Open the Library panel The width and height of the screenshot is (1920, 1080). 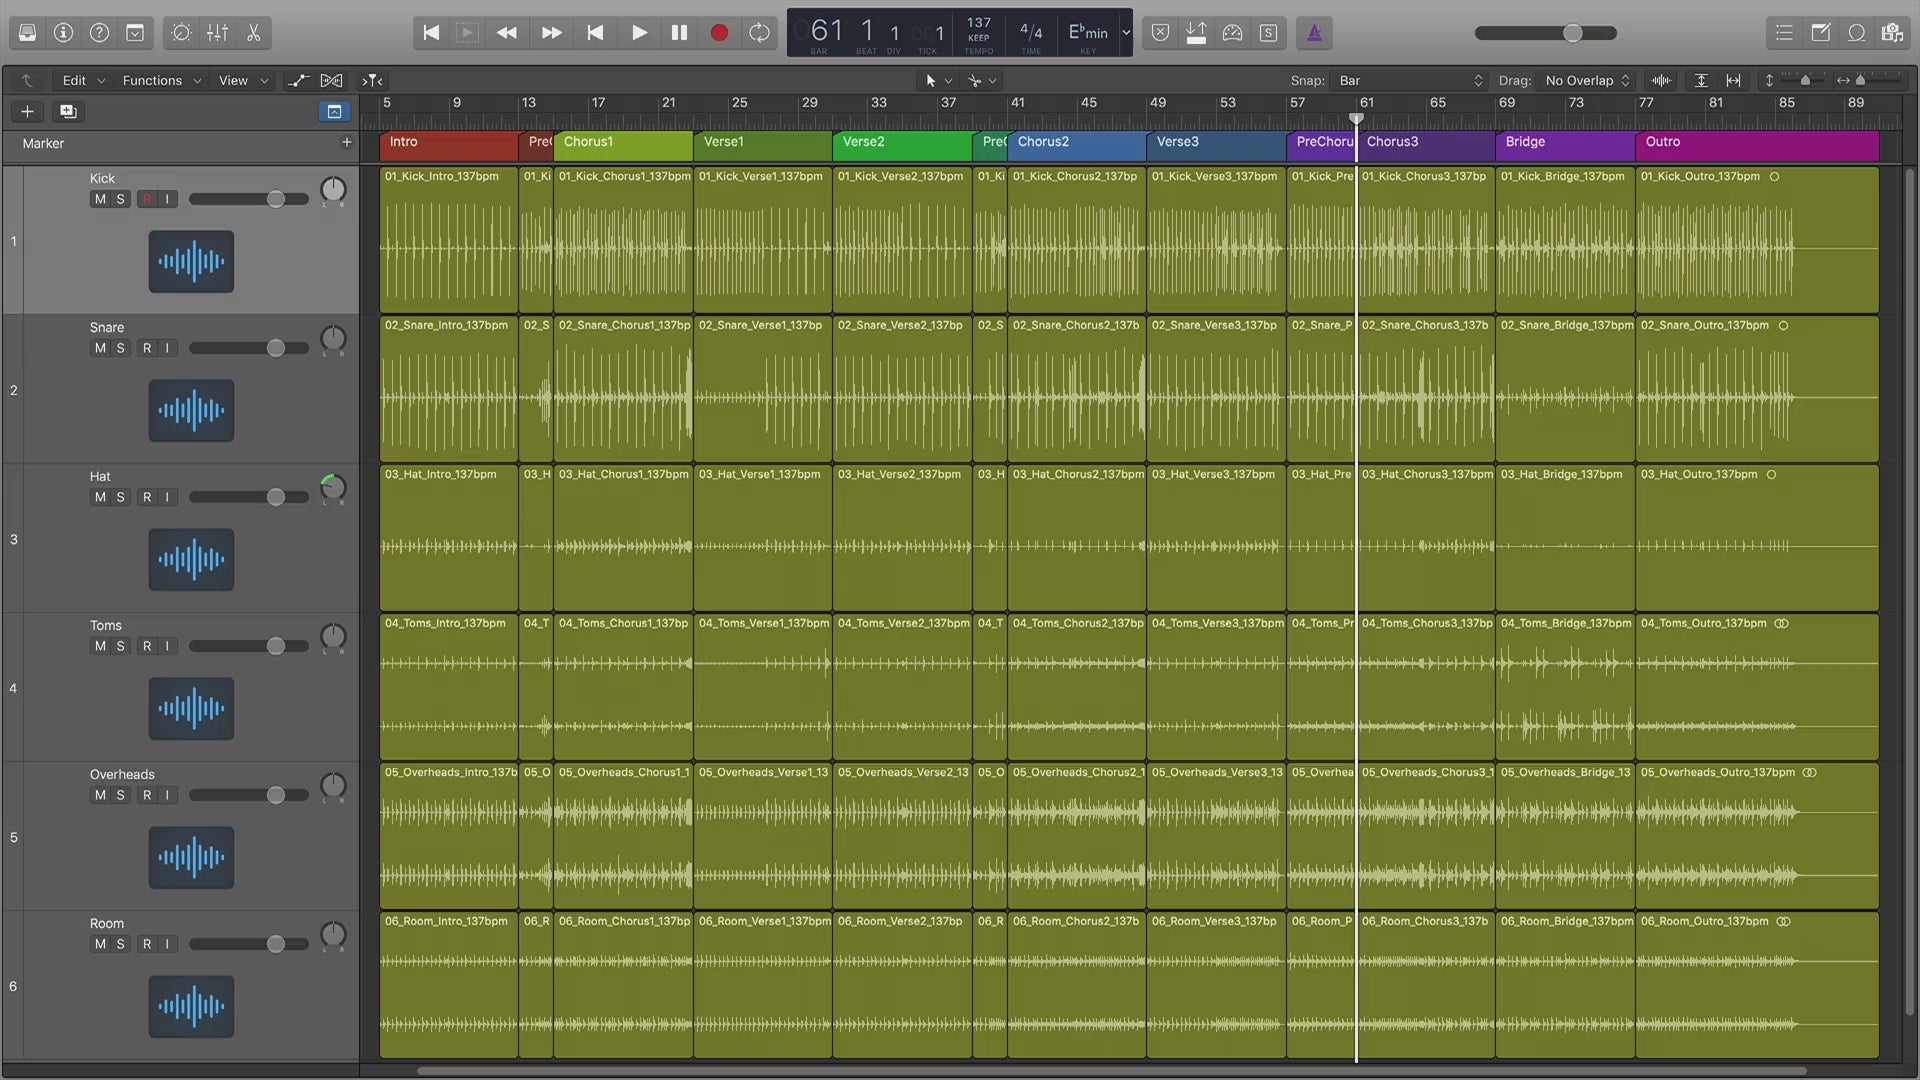(x=27, y=33)
